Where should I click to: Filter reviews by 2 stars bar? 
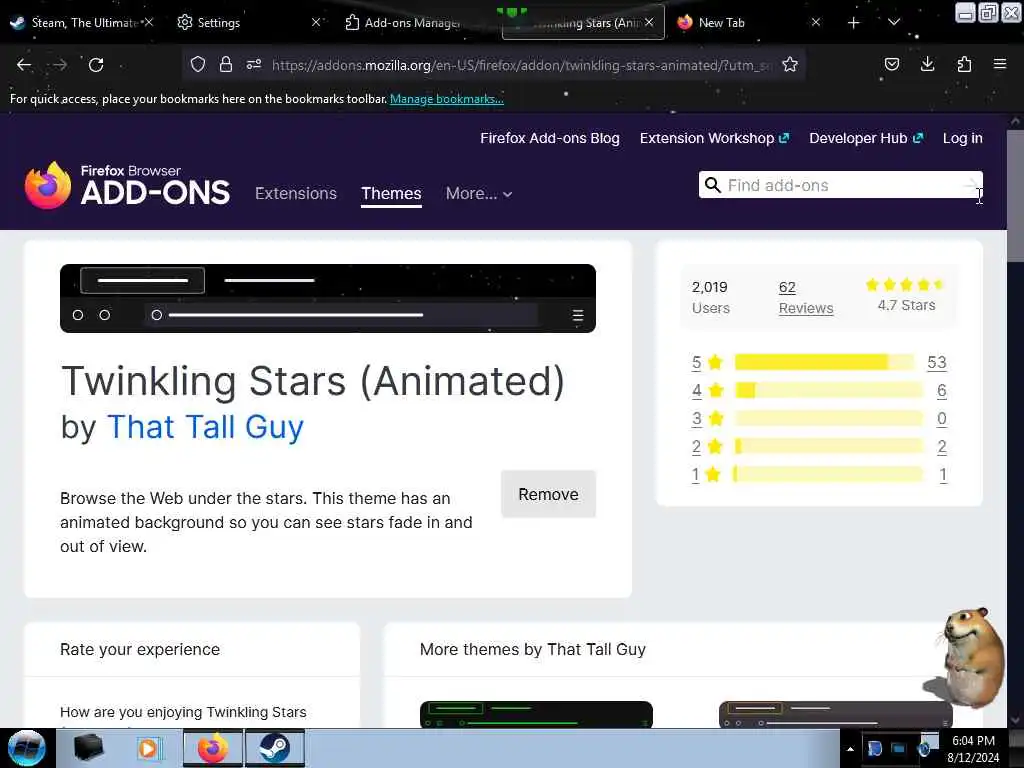pos(829,447)
